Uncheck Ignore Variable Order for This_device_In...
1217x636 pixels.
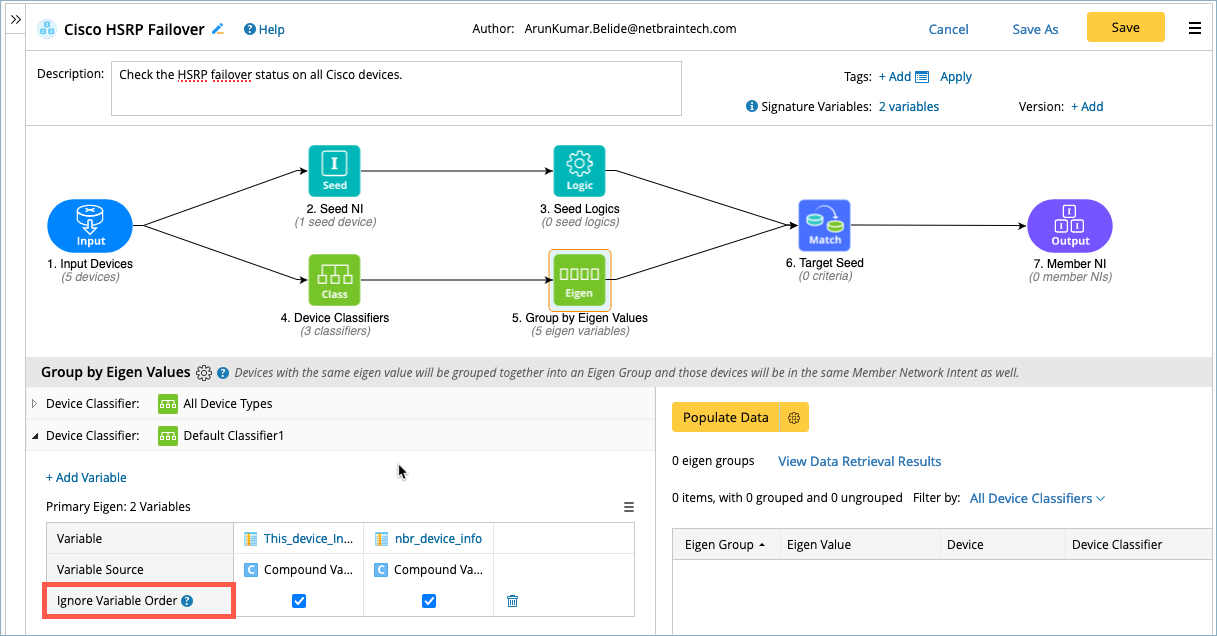click(x=298, y=601)
